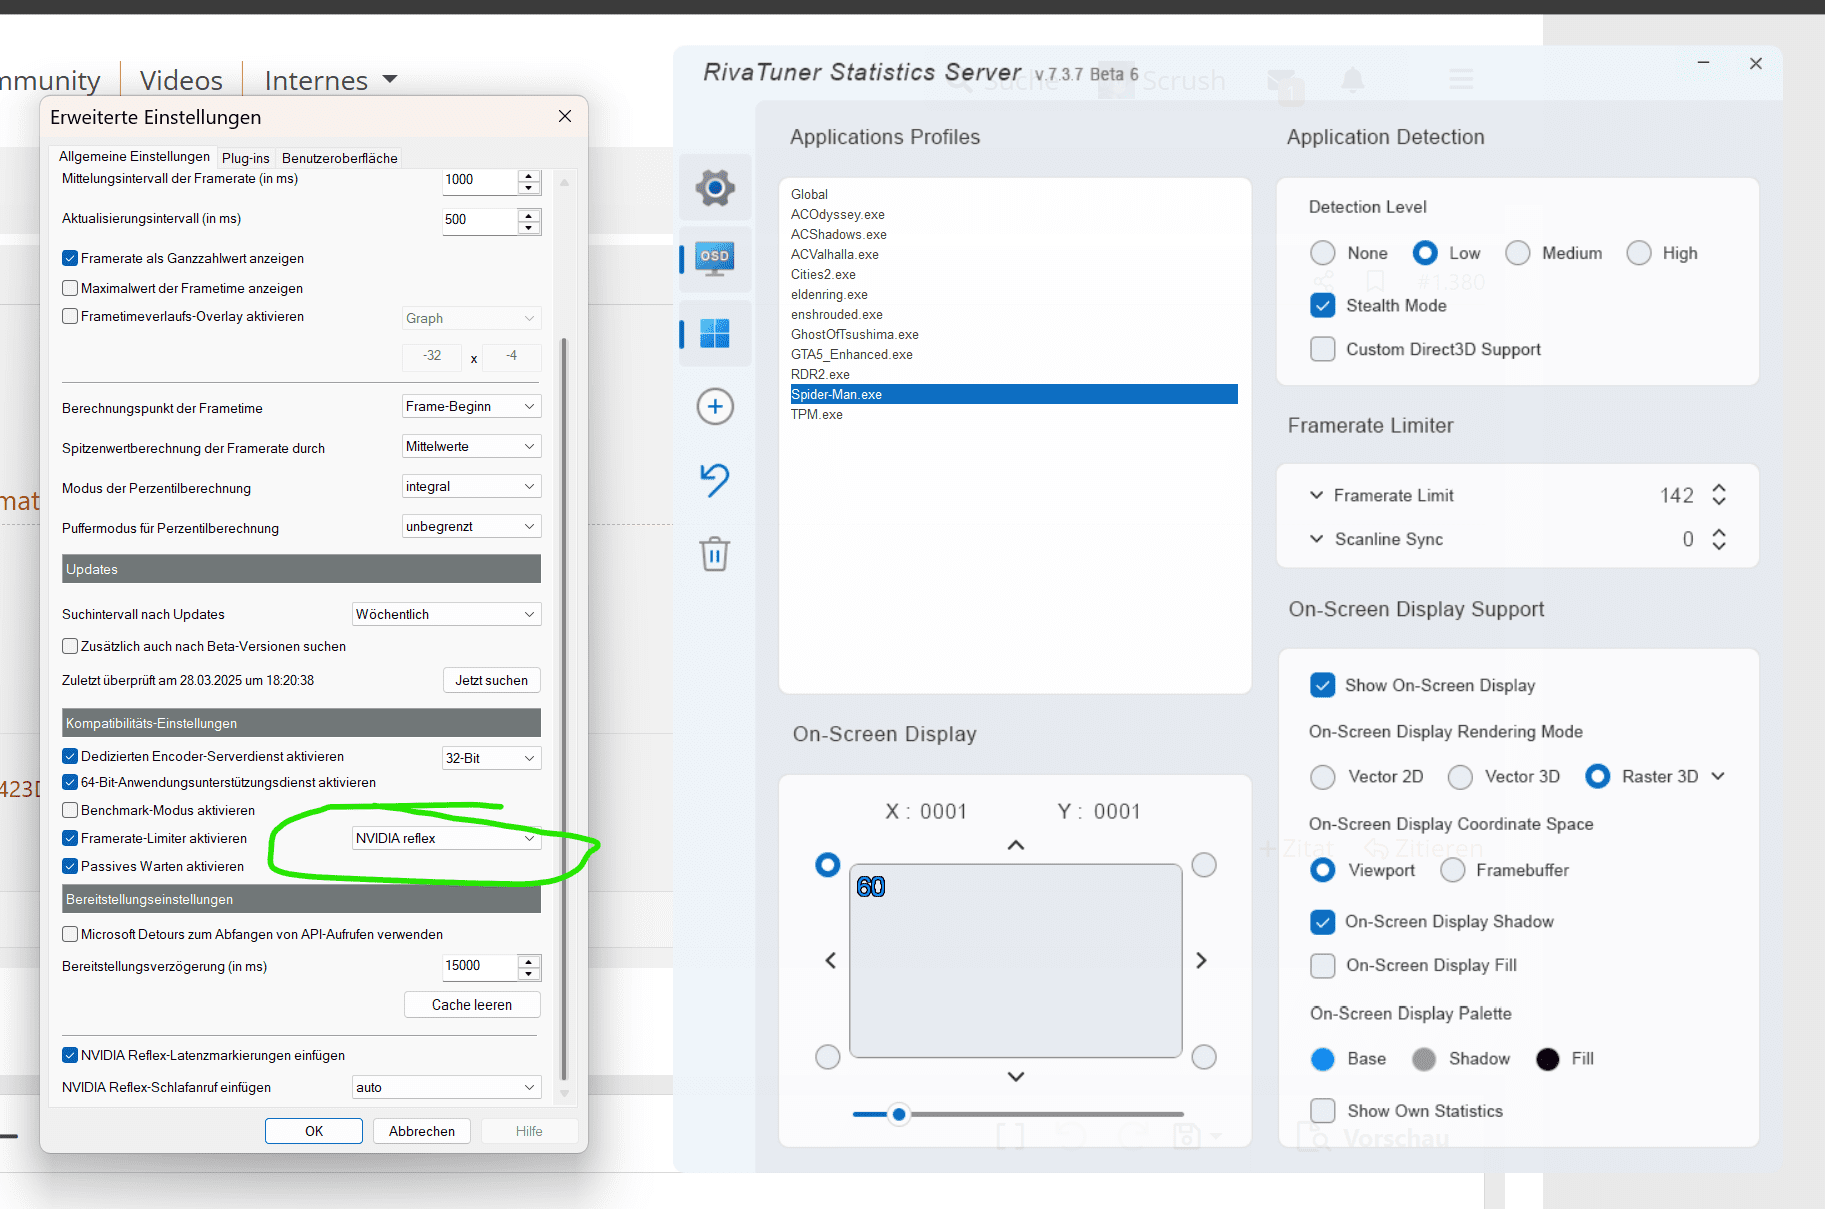Select bottom-right OSD corner anchor
This screenshot has width=1825, height=1209.
click(x=1204, y=1057)
